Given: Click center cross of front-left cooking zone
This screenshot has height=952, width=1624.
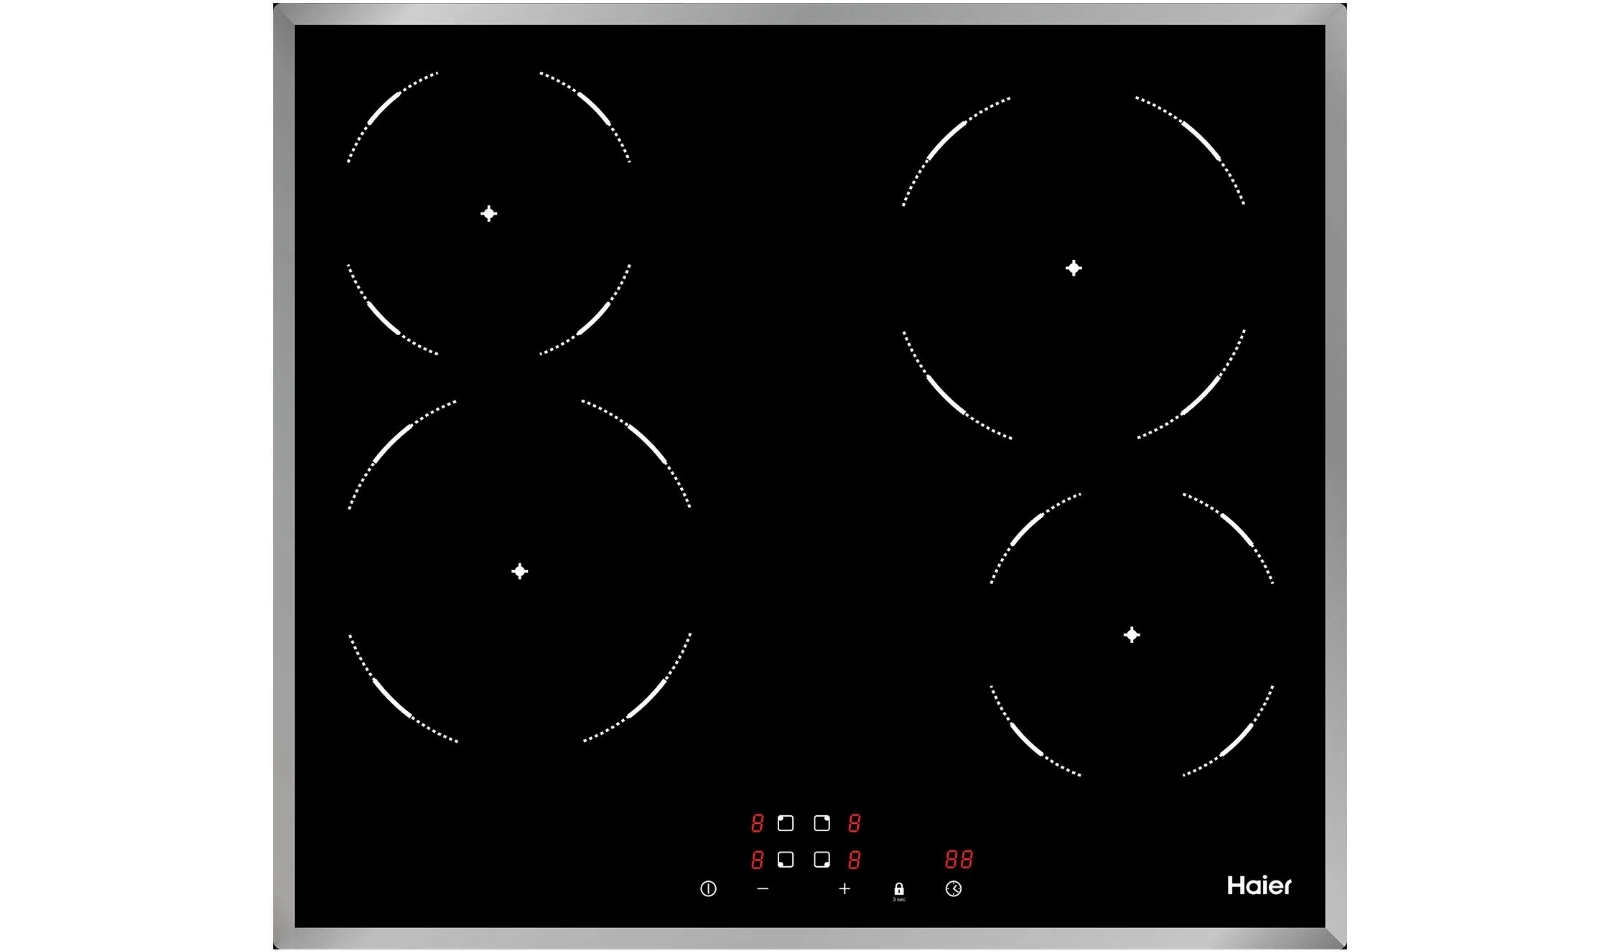Looking at the screenshot, I should 519,571.
